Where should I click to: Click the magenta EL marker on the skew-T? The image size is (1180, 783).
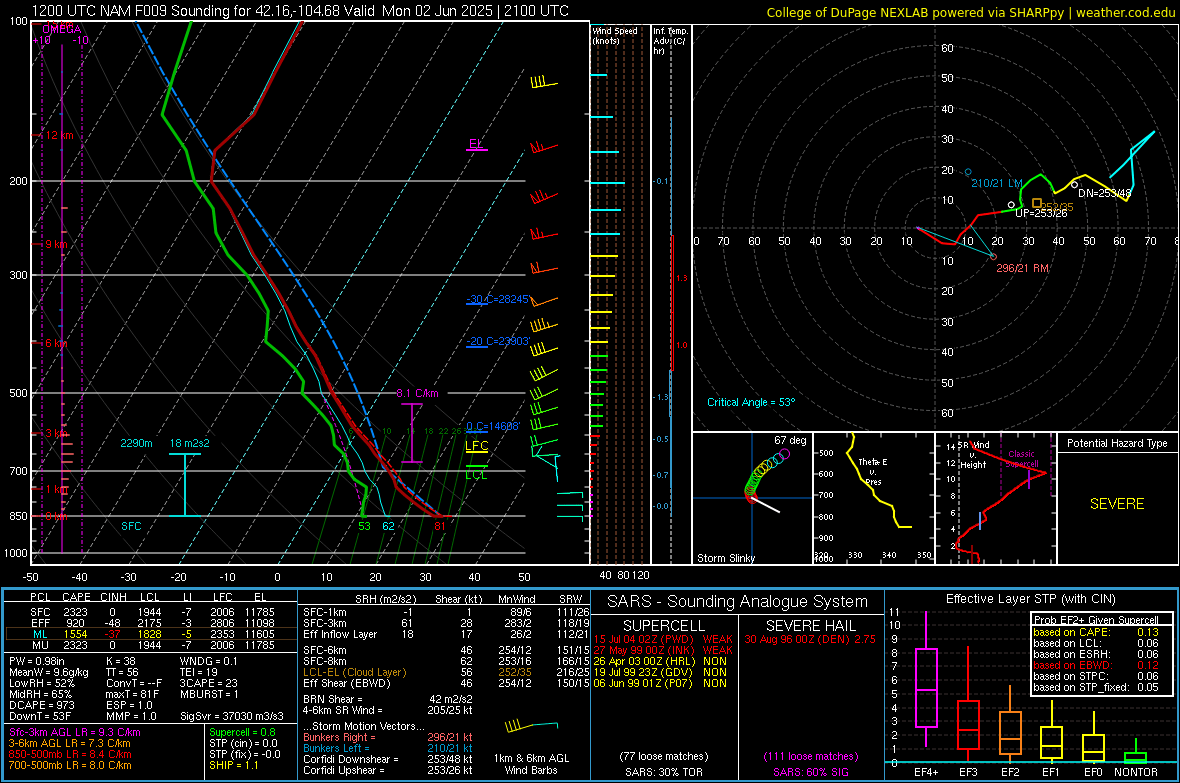476,143
